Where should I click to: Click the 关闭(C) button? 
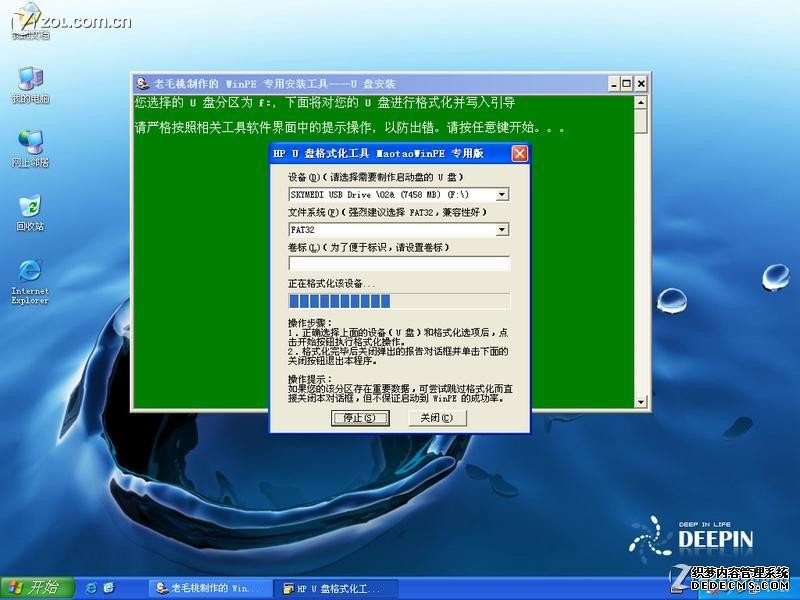pyautogui.click(x=437, y=418)
